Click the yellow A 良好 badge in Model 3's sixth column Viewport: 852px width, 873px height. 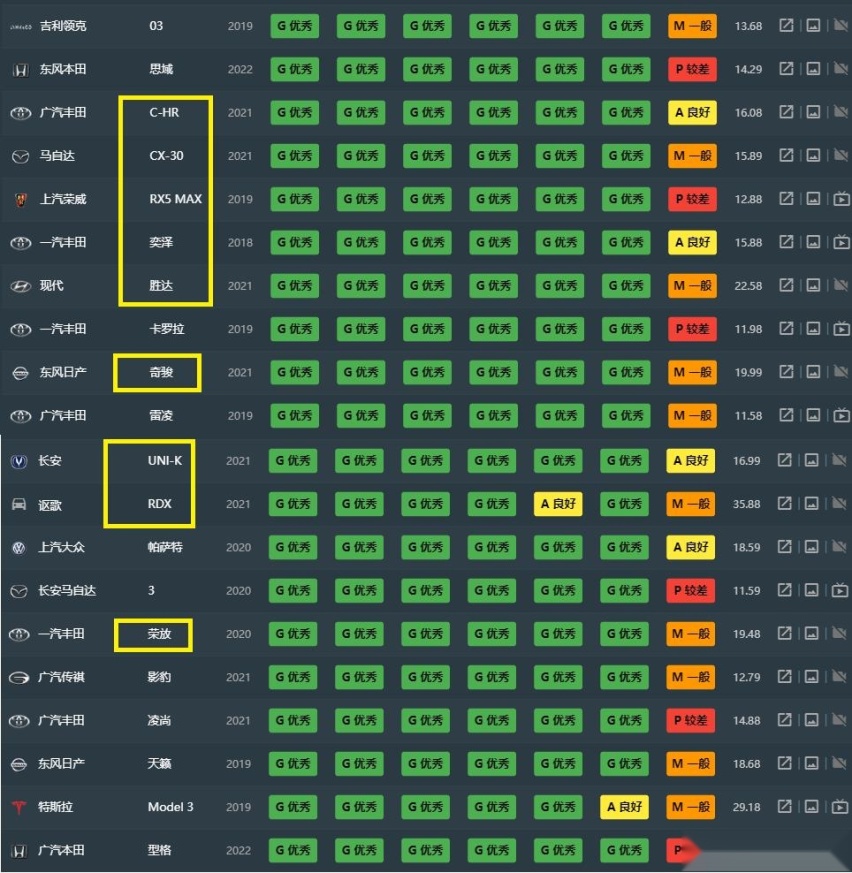[x=624, y=807]
